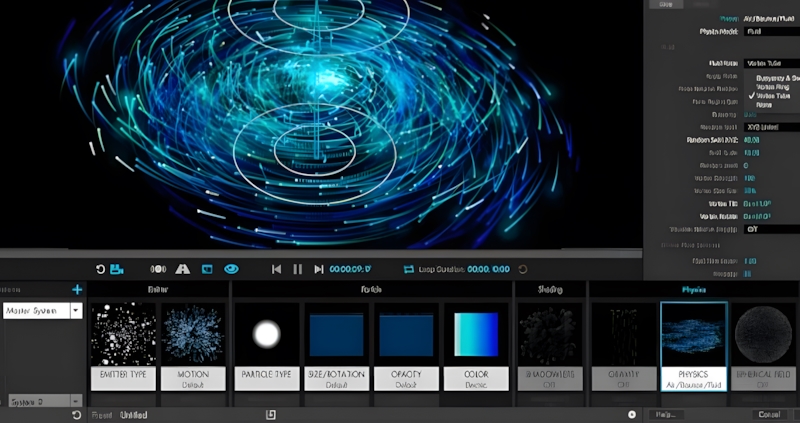This screenshot has width=800, height=423.
Task: Step forward to the next frame
Action: pos(318,269)
